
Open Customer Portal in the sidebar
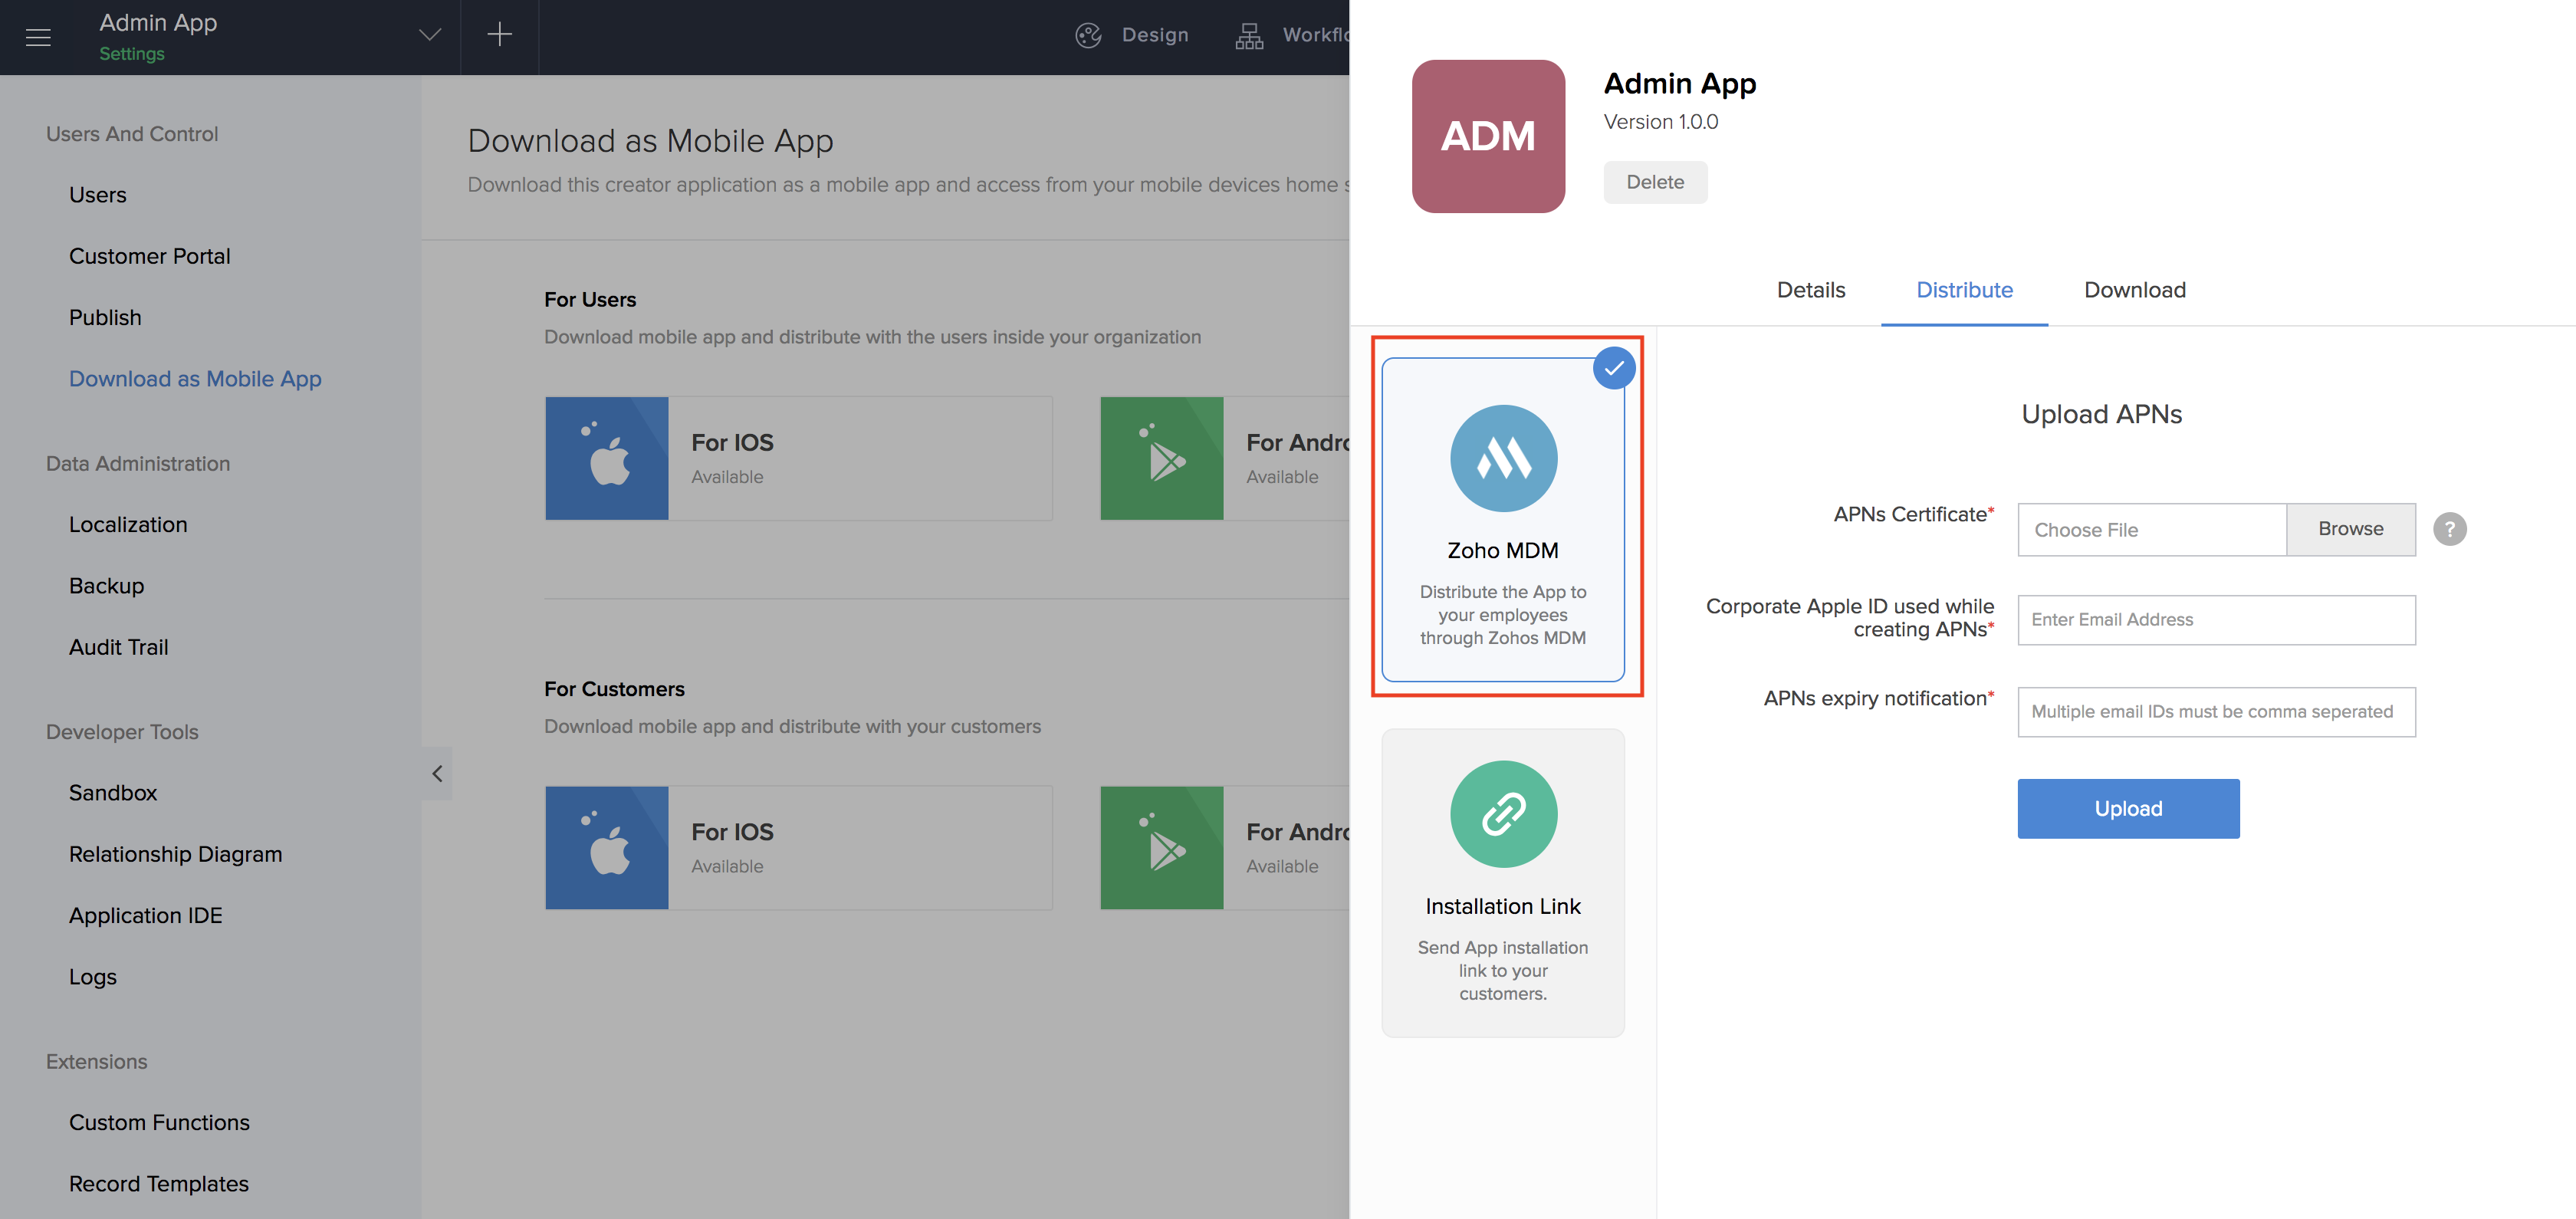pos(149,256)
